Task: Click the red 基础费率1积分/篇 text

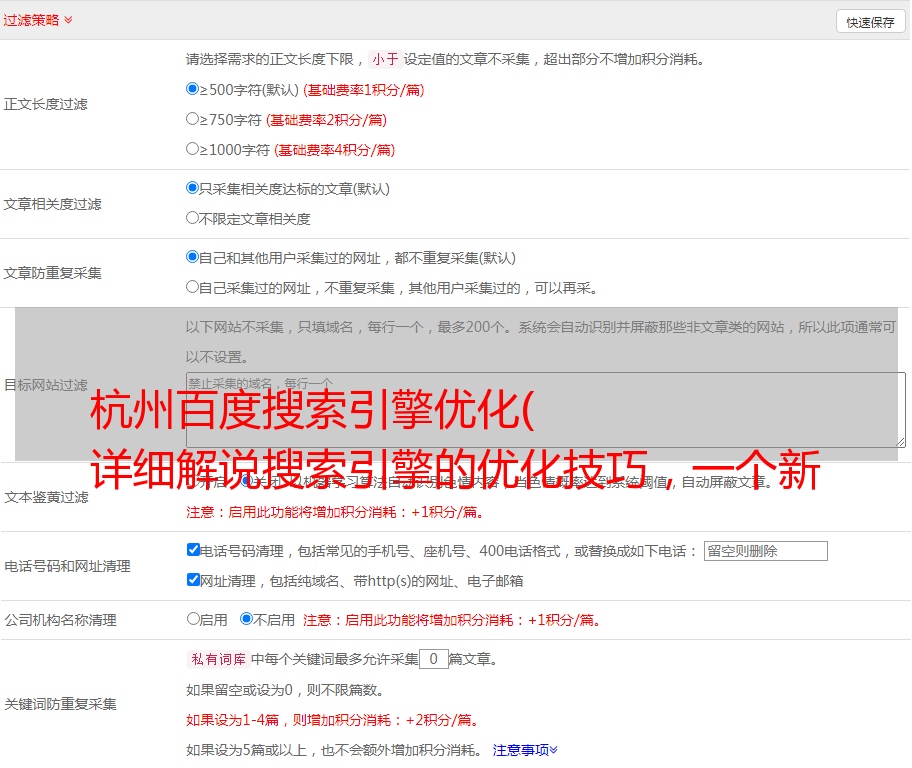Action: click(x=364, y=90)
